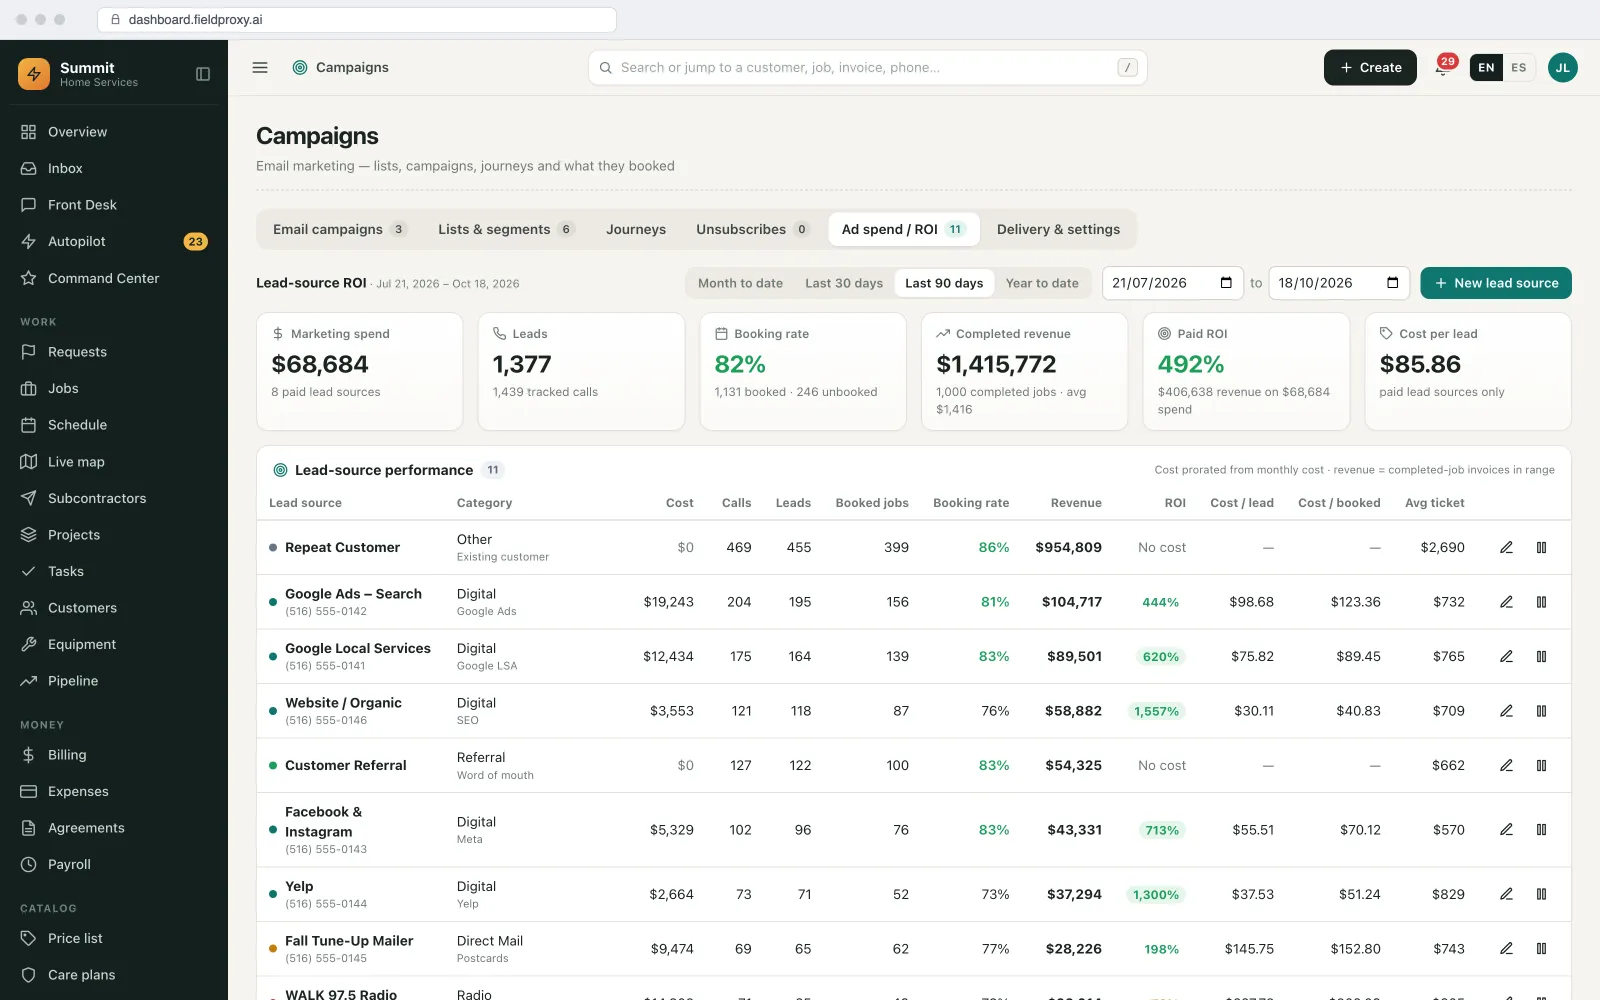Open JL user avatar menu
Image resolution: width=1600 pixels, height=1000 pixels.
point(1562,68)
